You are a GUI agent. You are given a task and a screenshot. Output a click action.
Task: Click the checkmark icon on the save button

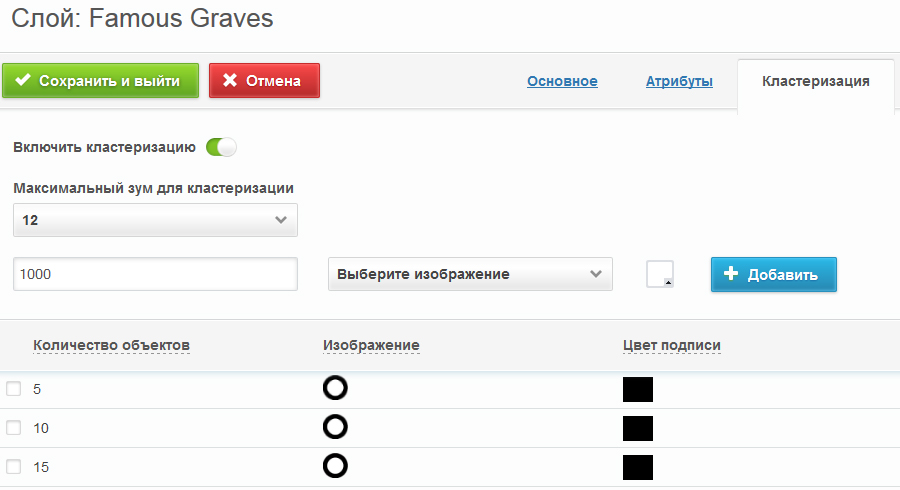[23, 81]
